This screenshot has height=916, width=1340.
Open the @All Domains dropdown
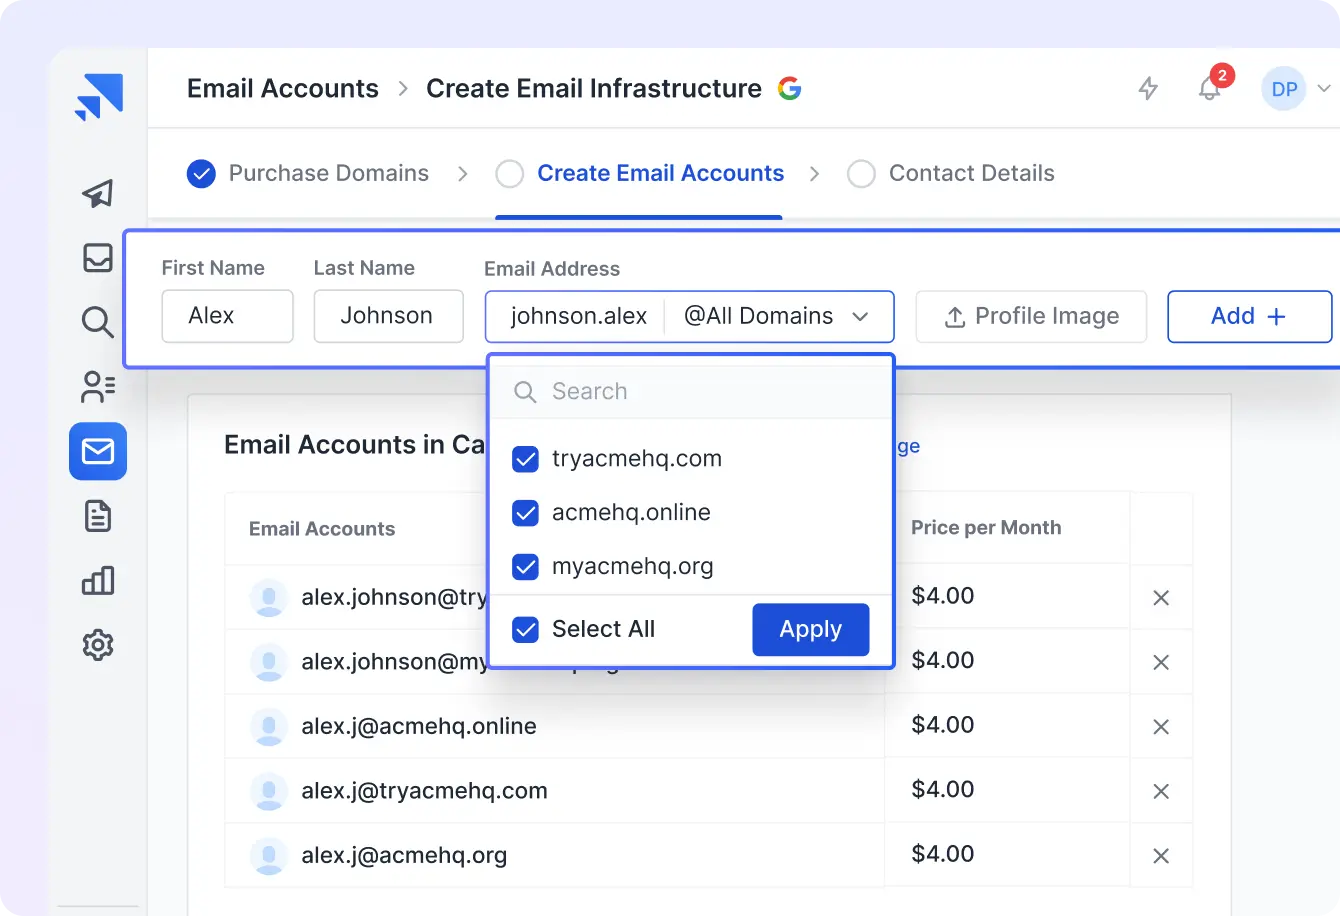tap(779, 316)
